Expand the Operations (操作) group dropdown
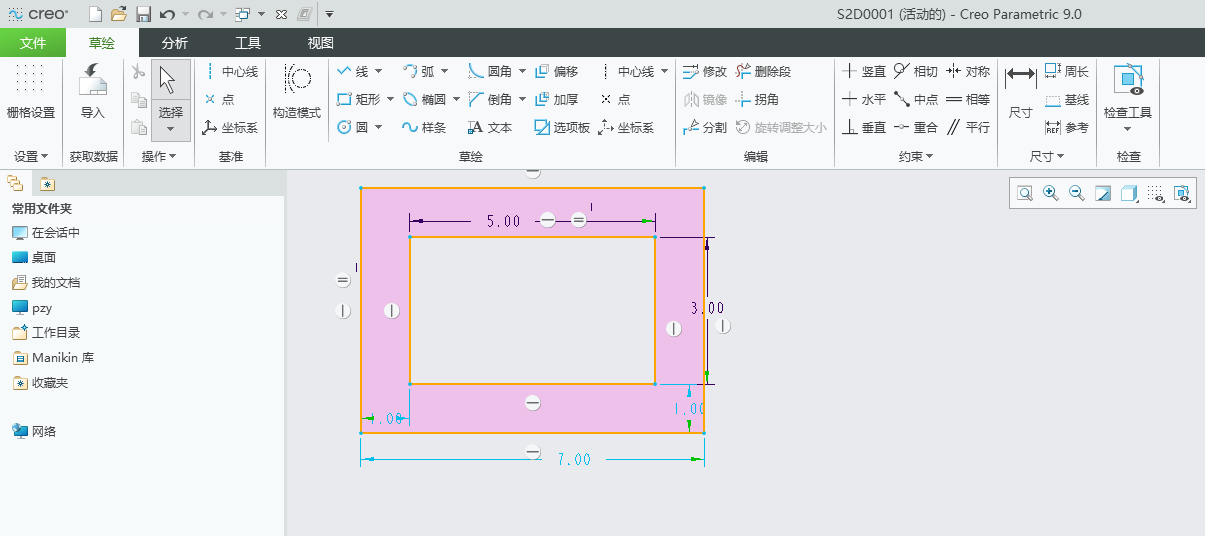The width and height of the screenshot is (1205, 536). pyautogui.click(x=159, y=157)
